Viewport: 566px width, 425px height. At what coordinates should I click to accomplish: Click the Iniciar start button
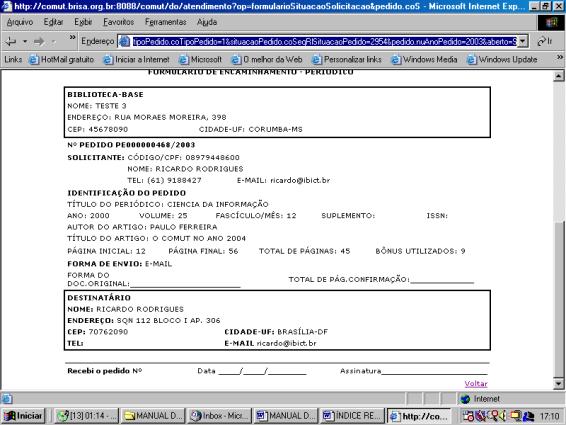coord(23,416)
